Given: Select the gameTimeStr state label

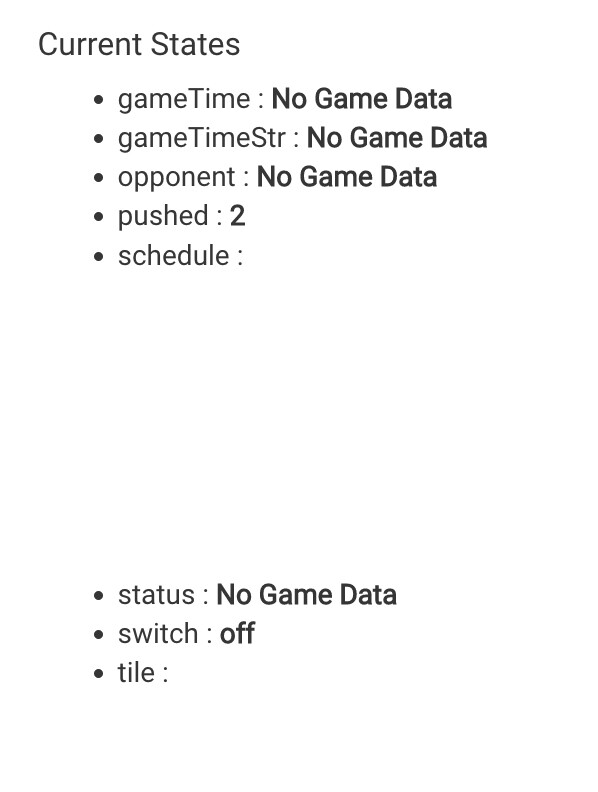Looking at the screenshot, I should 202,138.
